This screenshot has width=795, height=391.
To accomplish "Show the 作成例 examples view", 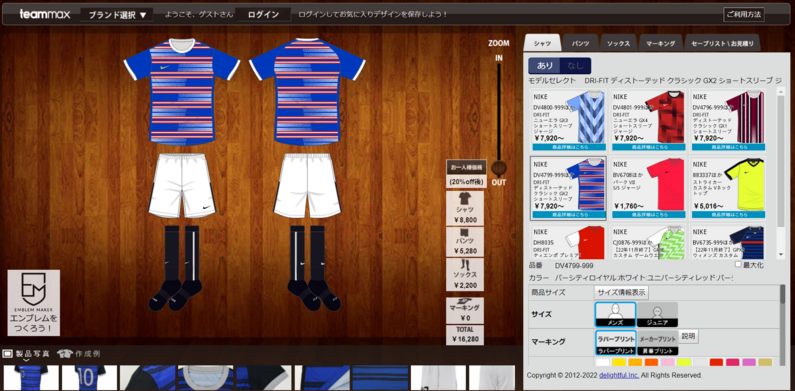I will (x=79, y=353).
